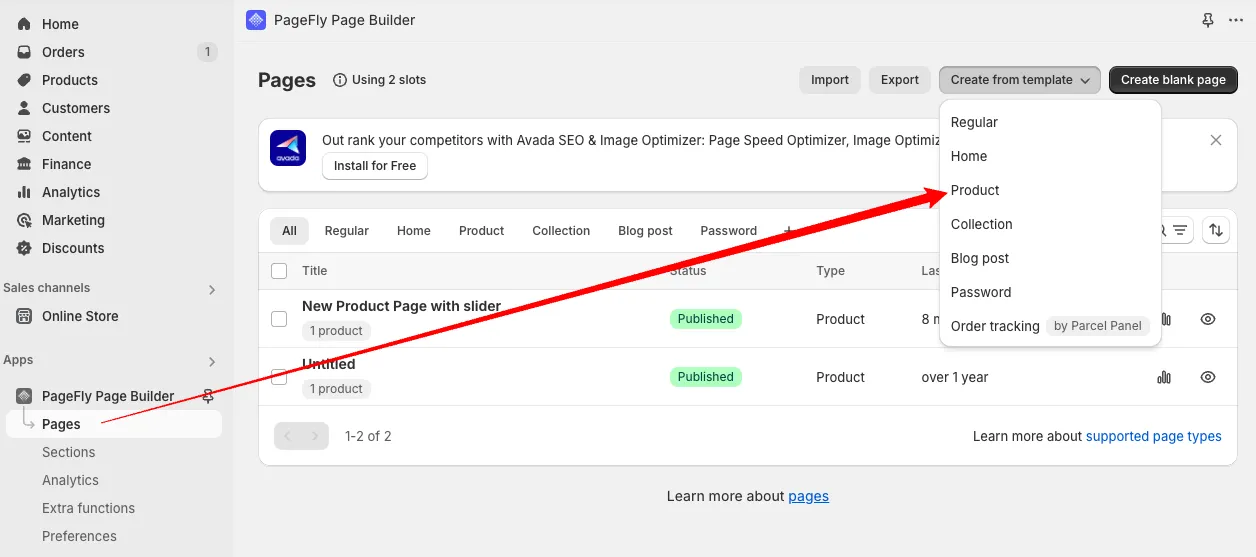Click the Avada app logo in banner

coord(288,148)
